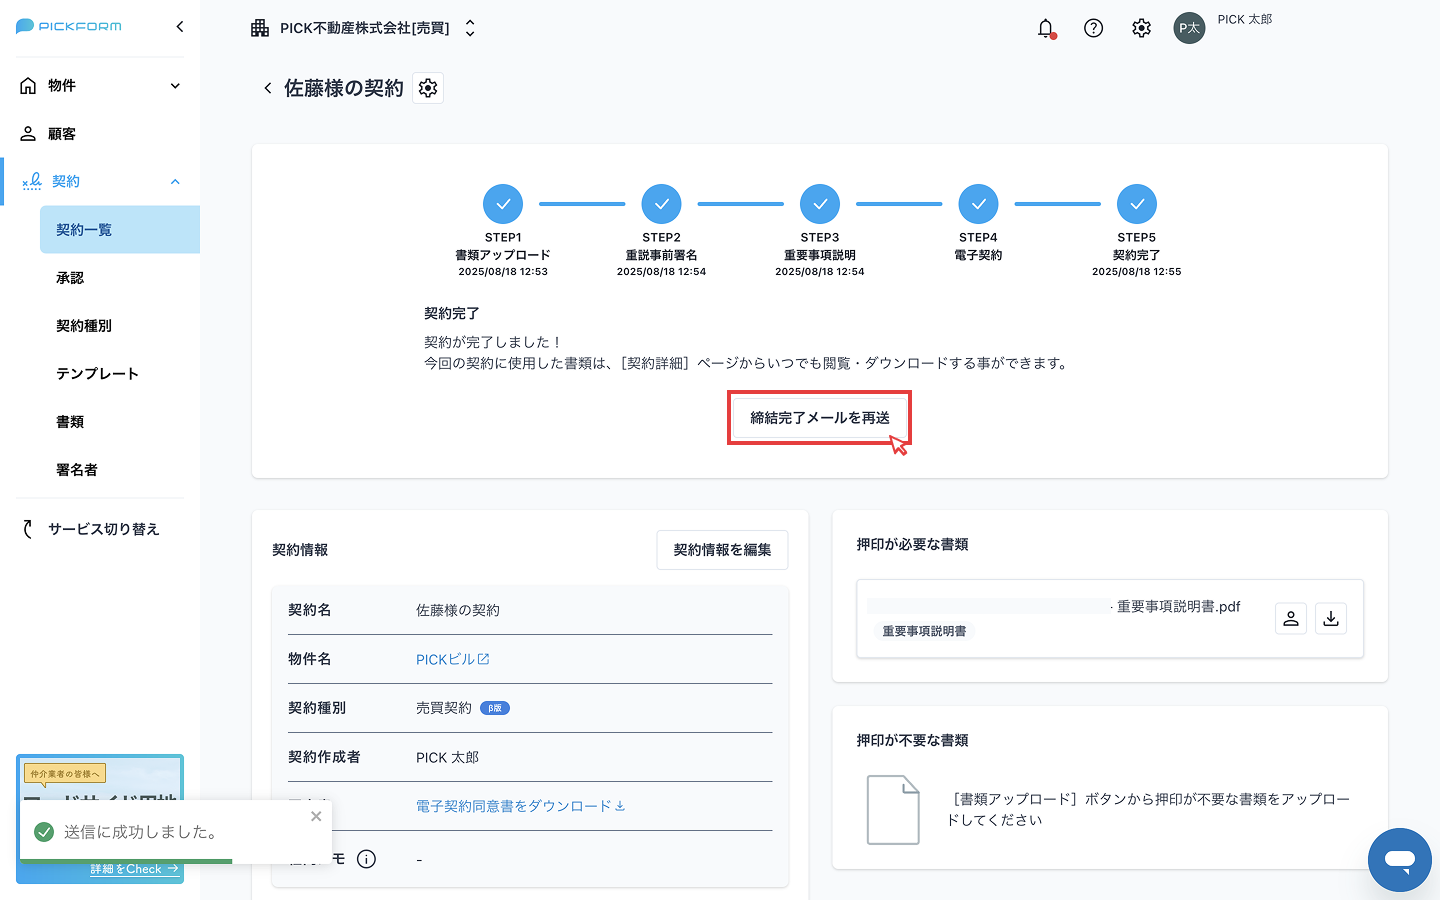Click the メモ info icon
The width and height of the screenshot is (1440, 900).
click(367, 859)
